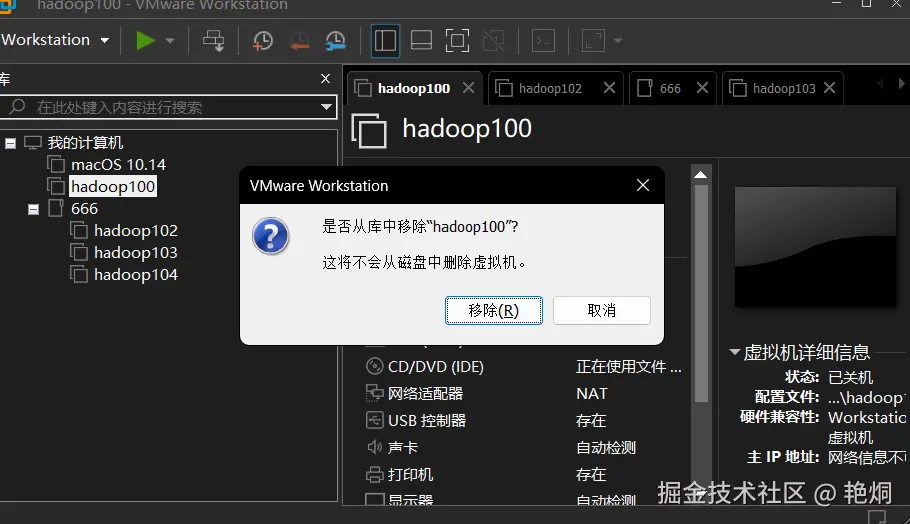Click the macOS 10.14 VM icon
Image resolution: width=910 pixels, height=524 pixels.
56,165
